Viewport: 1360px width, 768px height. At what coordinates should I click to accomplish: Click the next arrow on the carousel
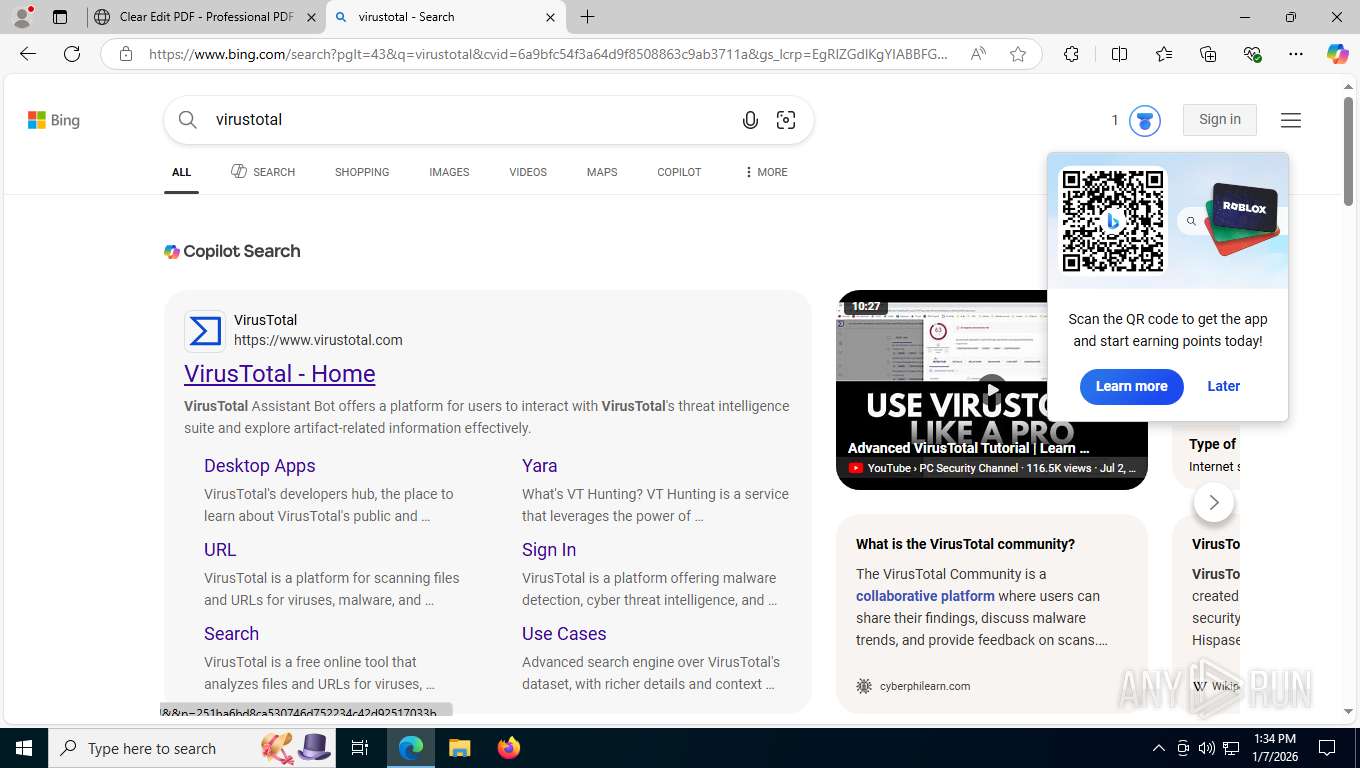[x=1214, y=502]
